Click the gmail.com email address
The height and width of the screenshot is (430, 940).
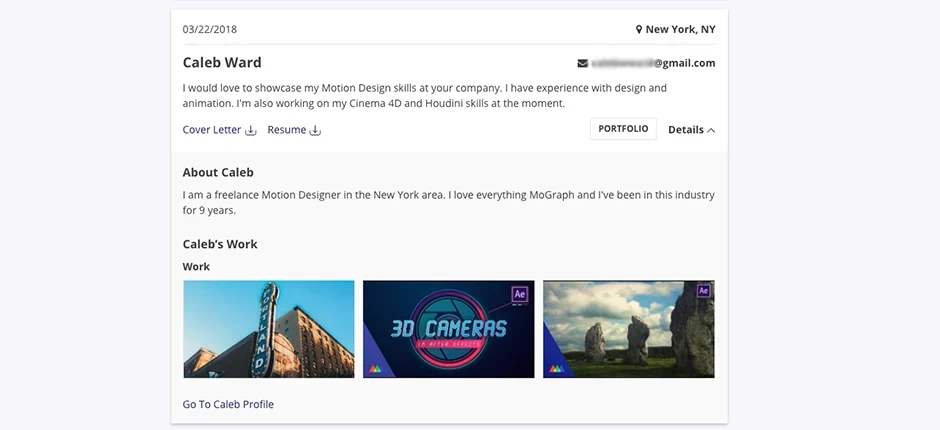click(x=653, y=63)
